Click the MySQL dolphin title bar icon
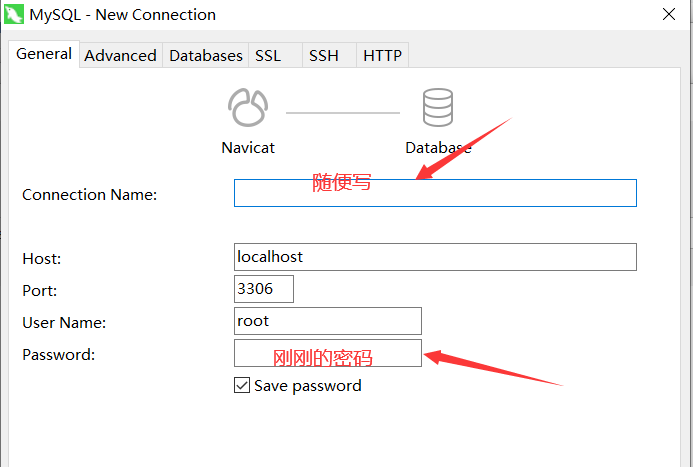 tap(14, 14)
